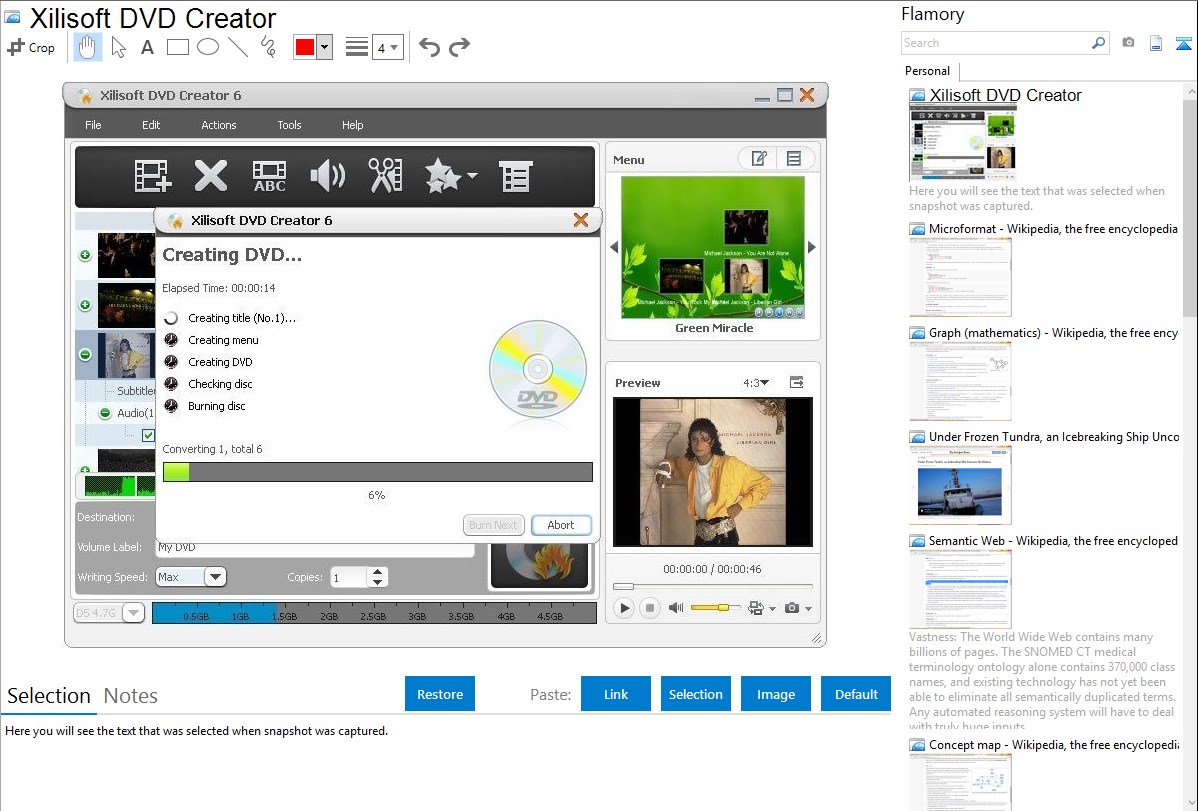Screen dimensions: 1198x811
Task: Click the Paste Link button
Action: [x=616, y=694]
